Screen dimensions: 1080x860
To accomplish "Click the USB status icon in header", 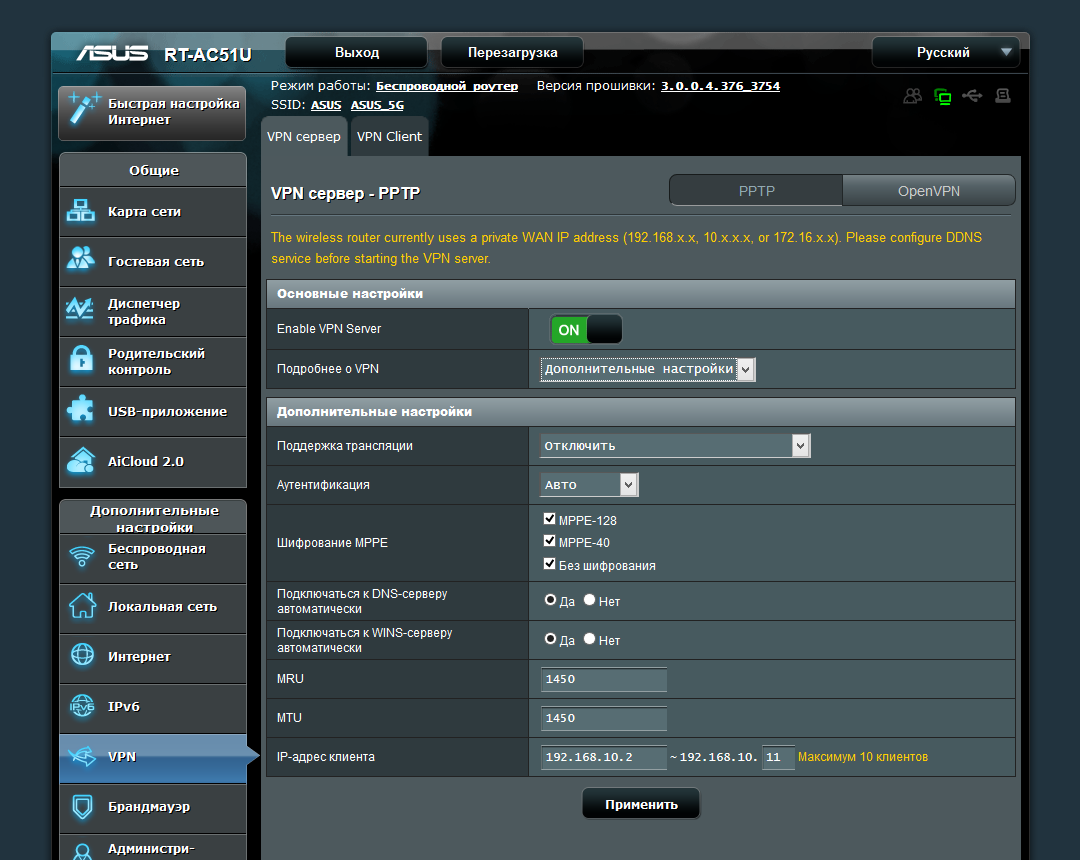I will [972, 96].
